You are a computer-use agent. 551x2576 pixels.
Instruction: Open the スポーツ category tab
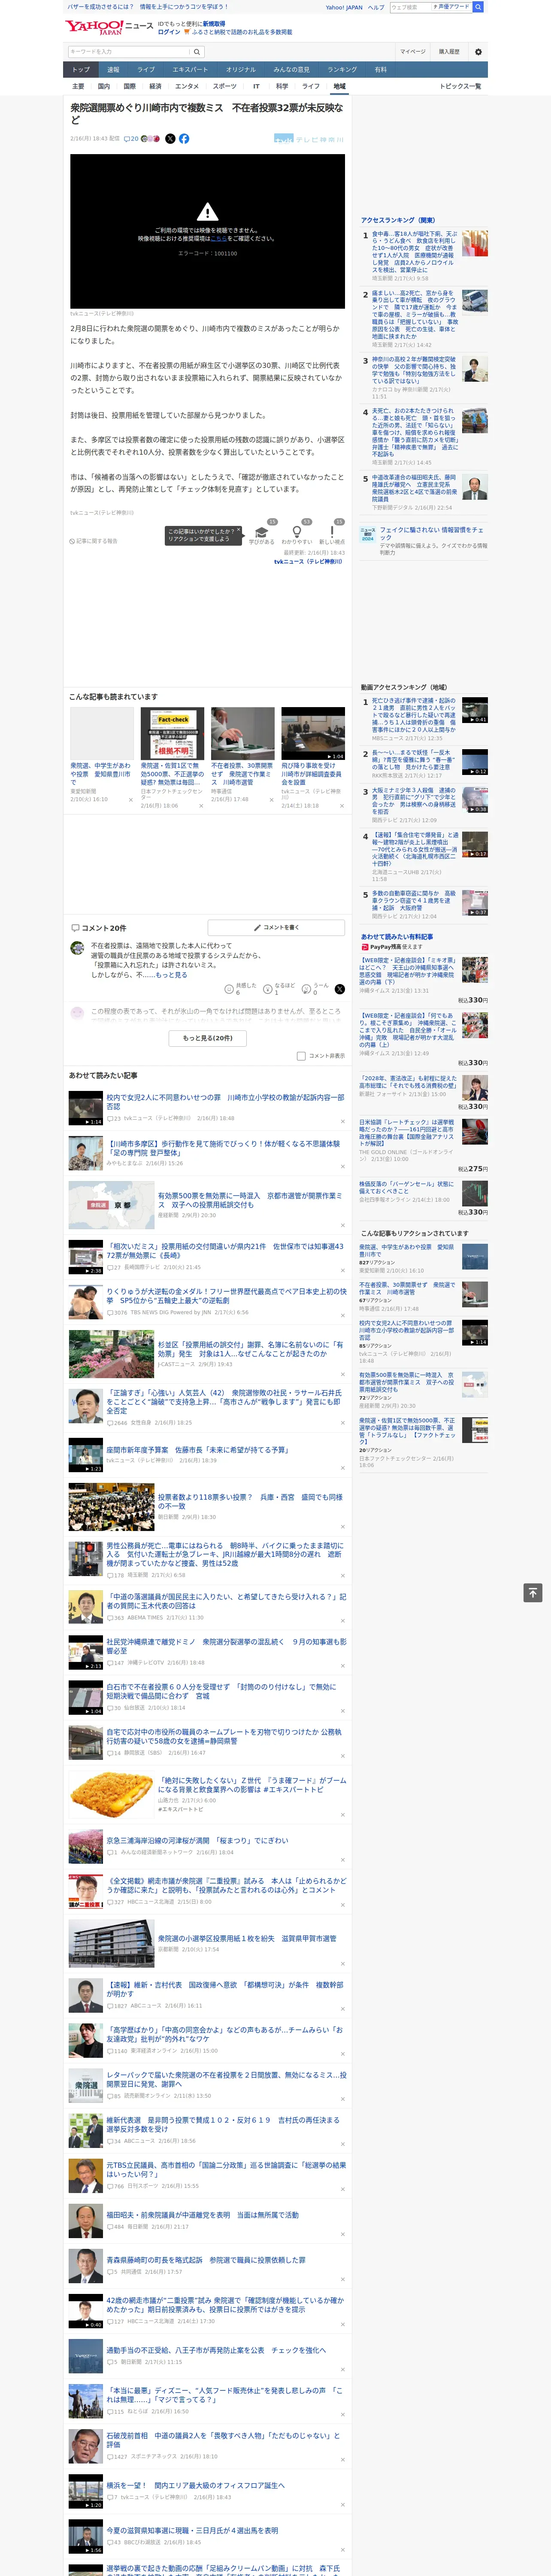[225, 86]
